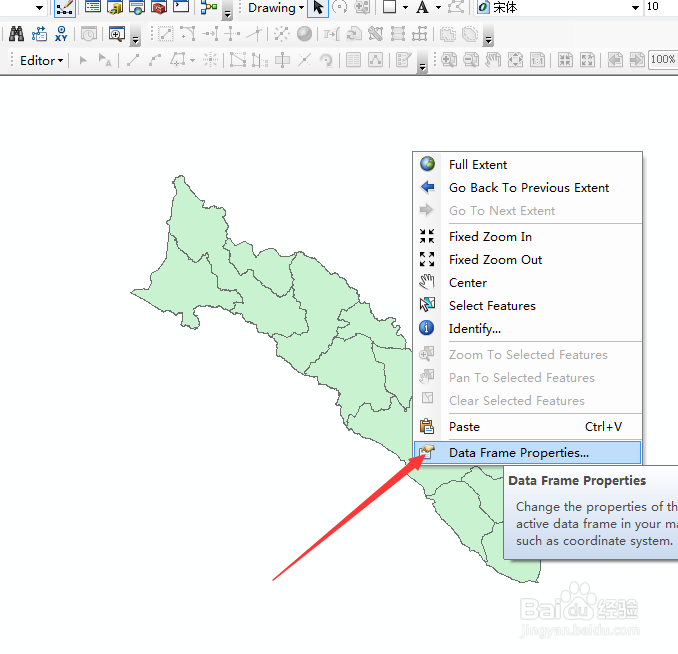The image size is (678, 654).
Task: Expand overflow options after ModelBuilder icon
Action: click(227, 13)
